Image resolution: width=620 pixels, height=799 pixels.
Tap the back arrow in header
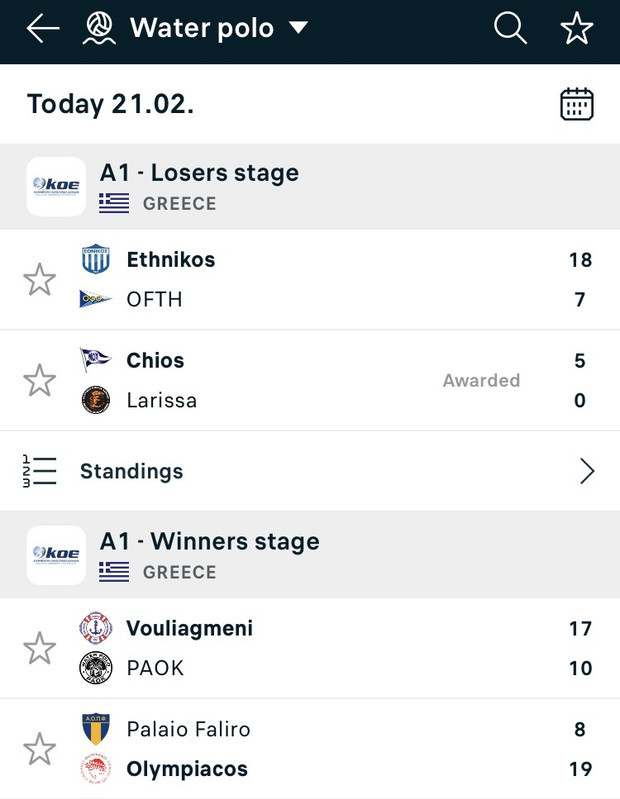tap(43, 28)
